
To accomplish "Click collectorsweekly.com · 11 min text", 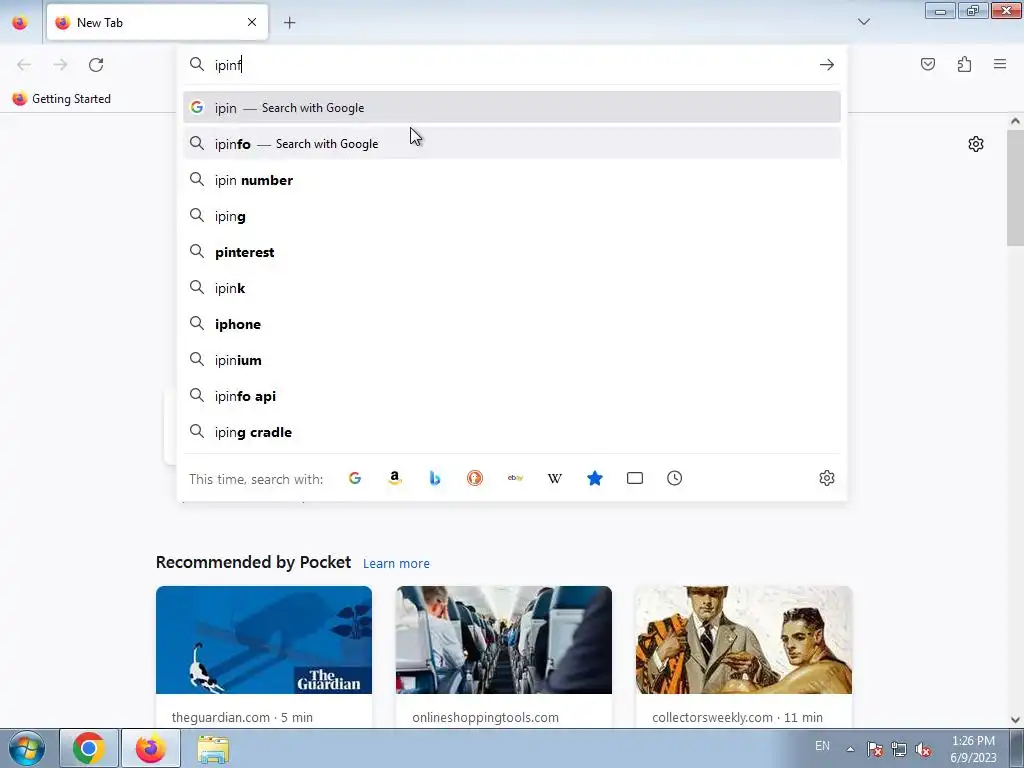I will coord(737,717).
